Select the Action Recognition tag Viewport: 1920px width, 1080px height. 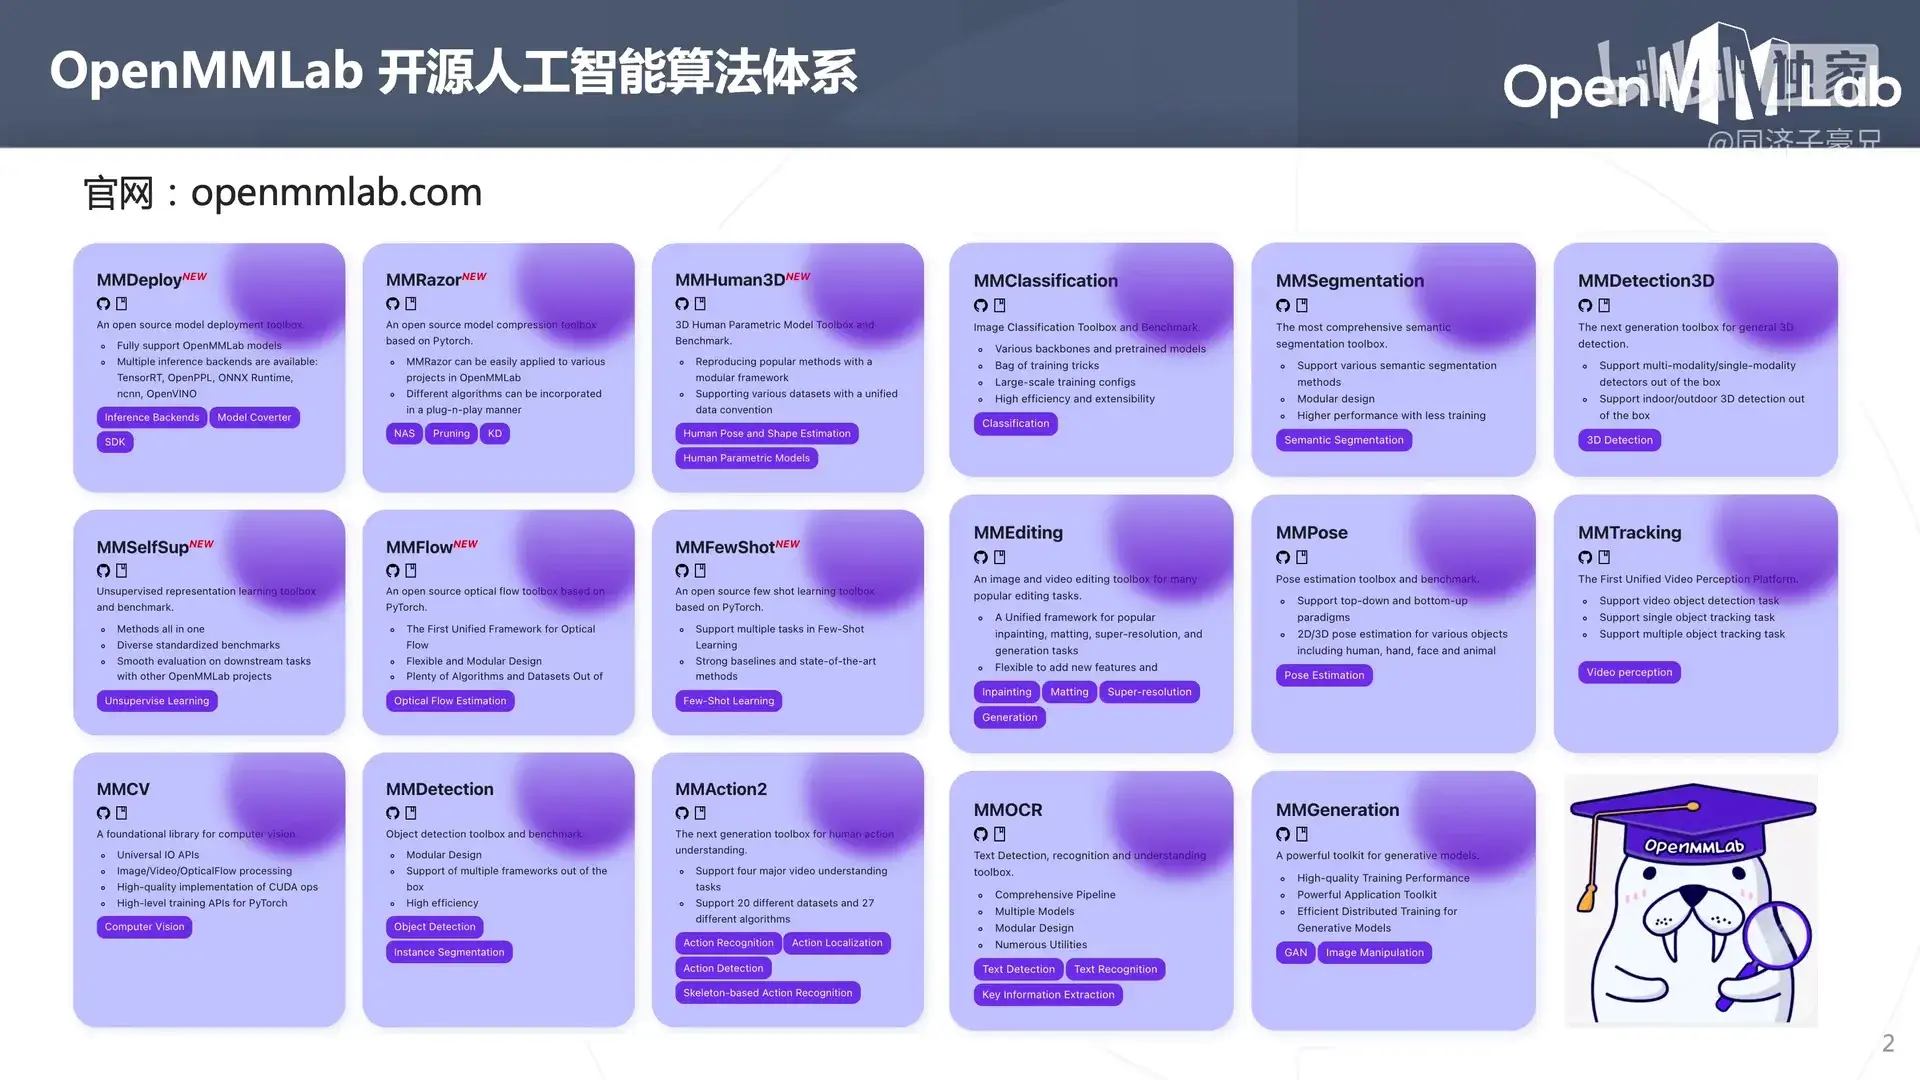(x=728, y=943)
